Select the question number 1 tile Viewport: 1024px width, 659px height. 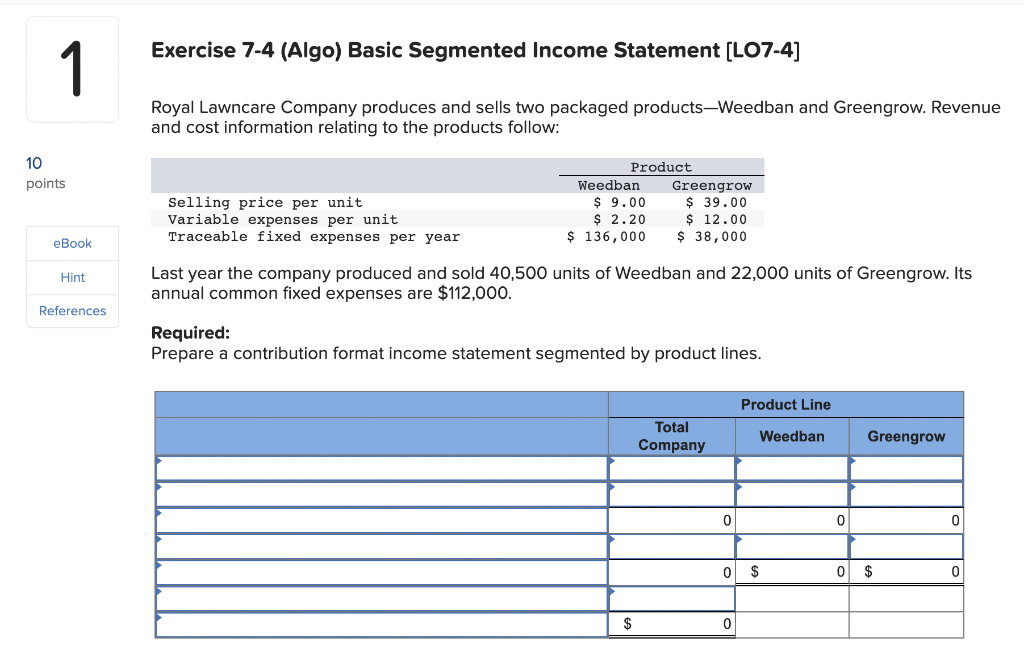point(72,69)
